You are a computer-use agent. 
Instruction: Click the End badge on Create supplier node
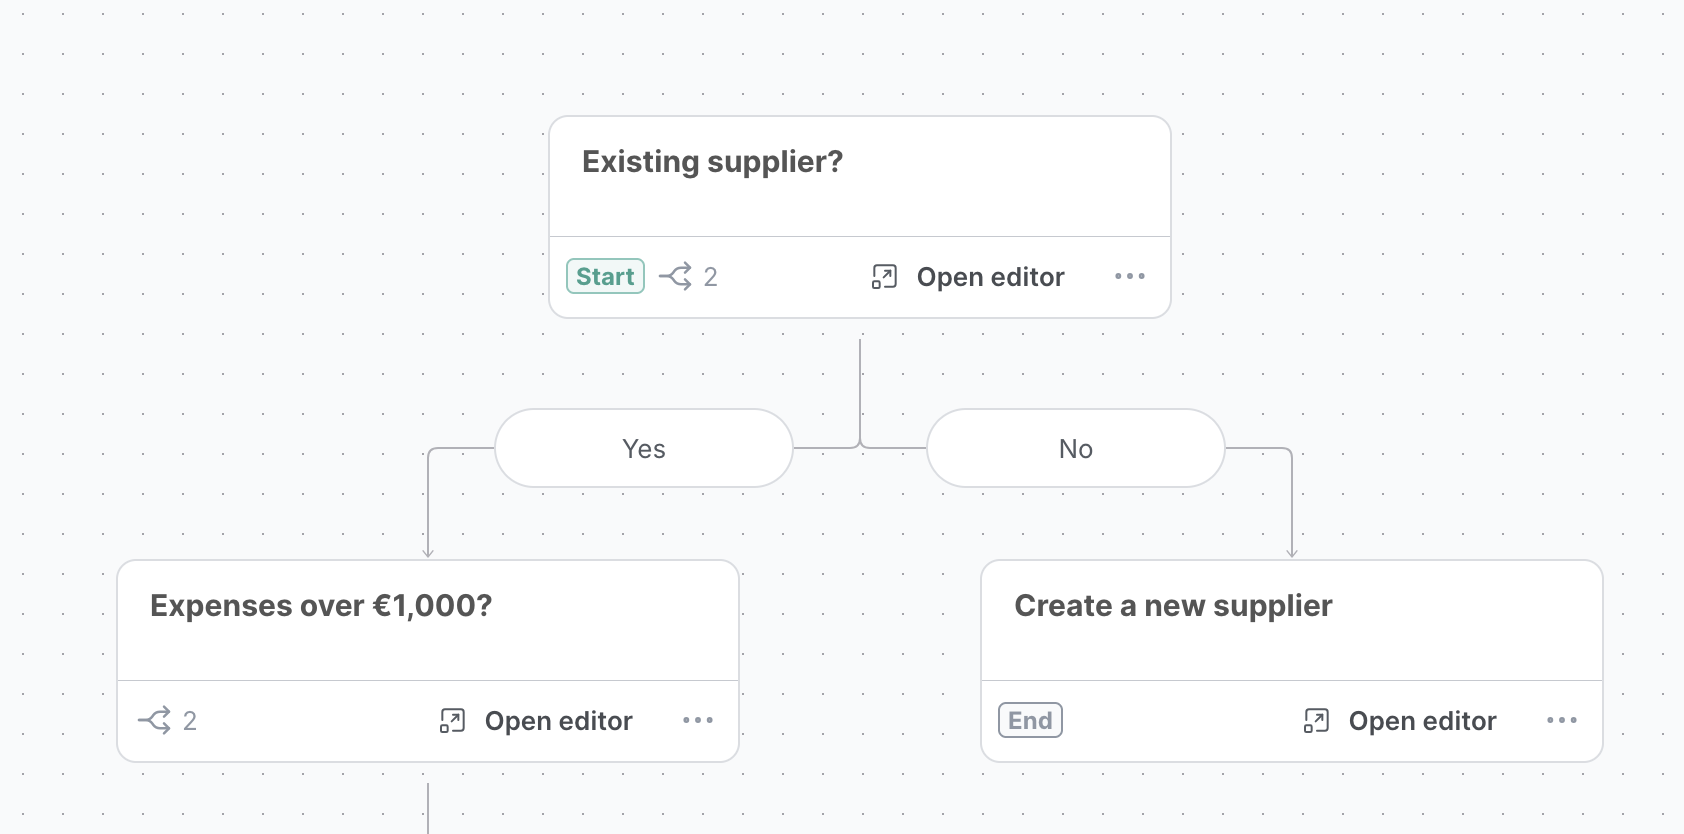coord(1030,720)
